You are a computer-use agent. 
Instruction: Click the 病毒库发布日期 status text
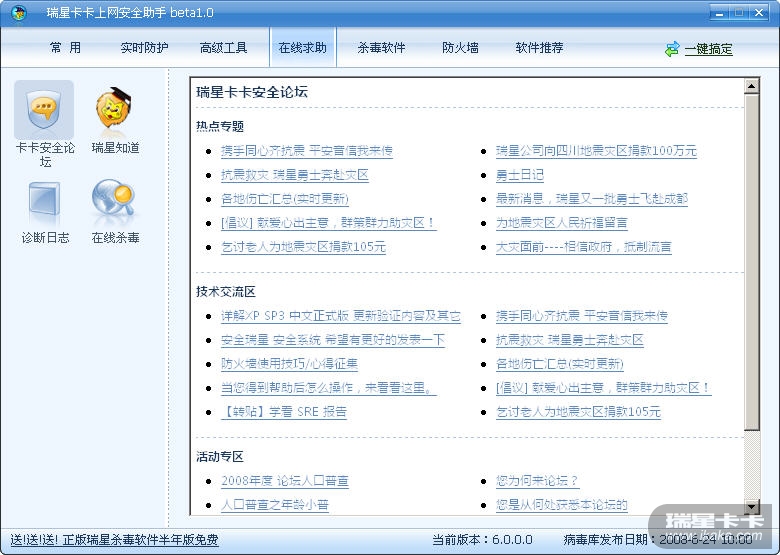pos(658,540)
